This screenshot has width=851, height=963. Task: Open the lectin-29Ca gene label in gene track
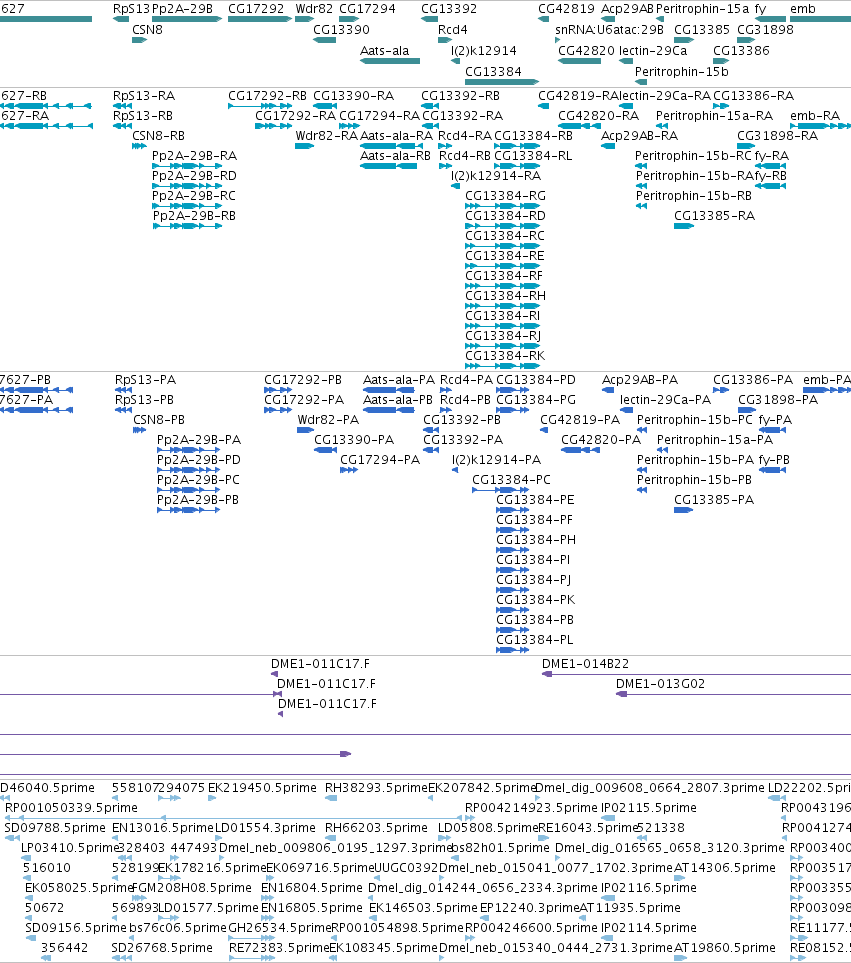(x=653, y=51)
